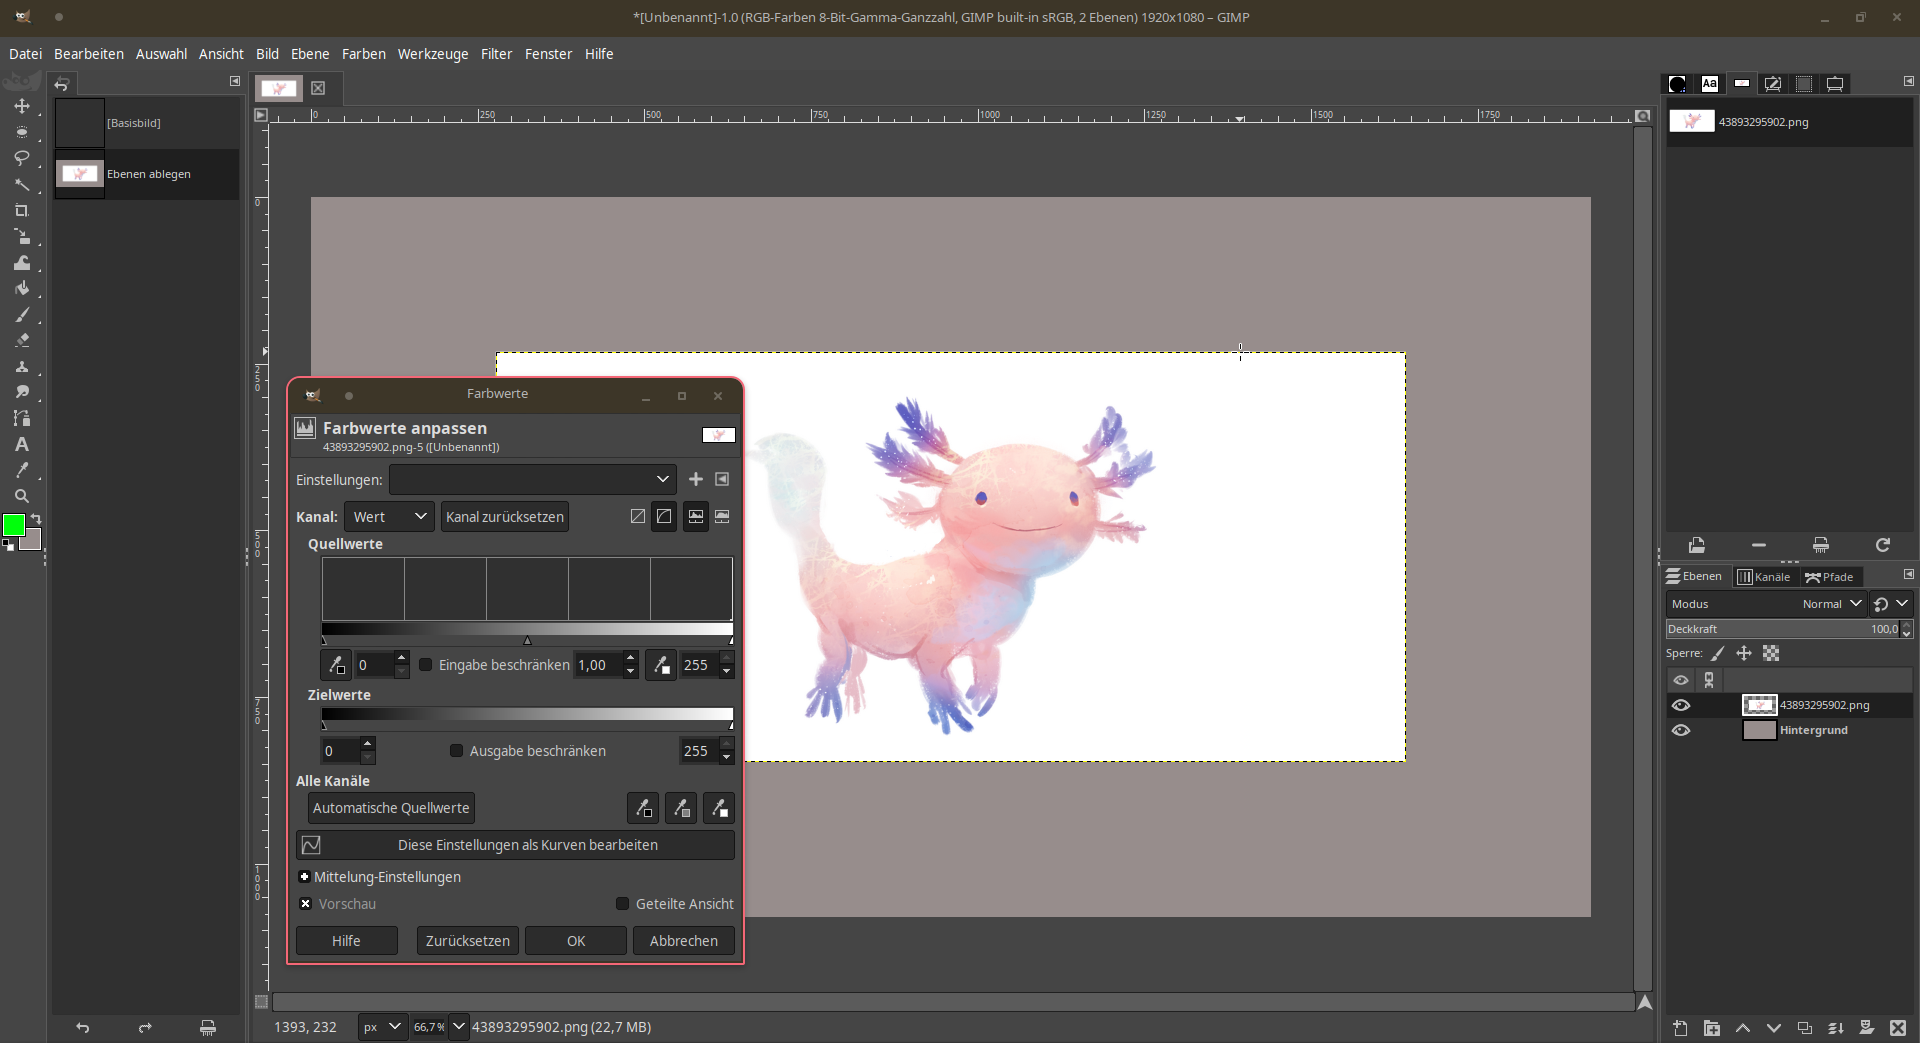Image resolution: width=1920 pixels, height=1043 pixels.
Task: Select the Move tool in the toolbox
Action: point(22,106)
